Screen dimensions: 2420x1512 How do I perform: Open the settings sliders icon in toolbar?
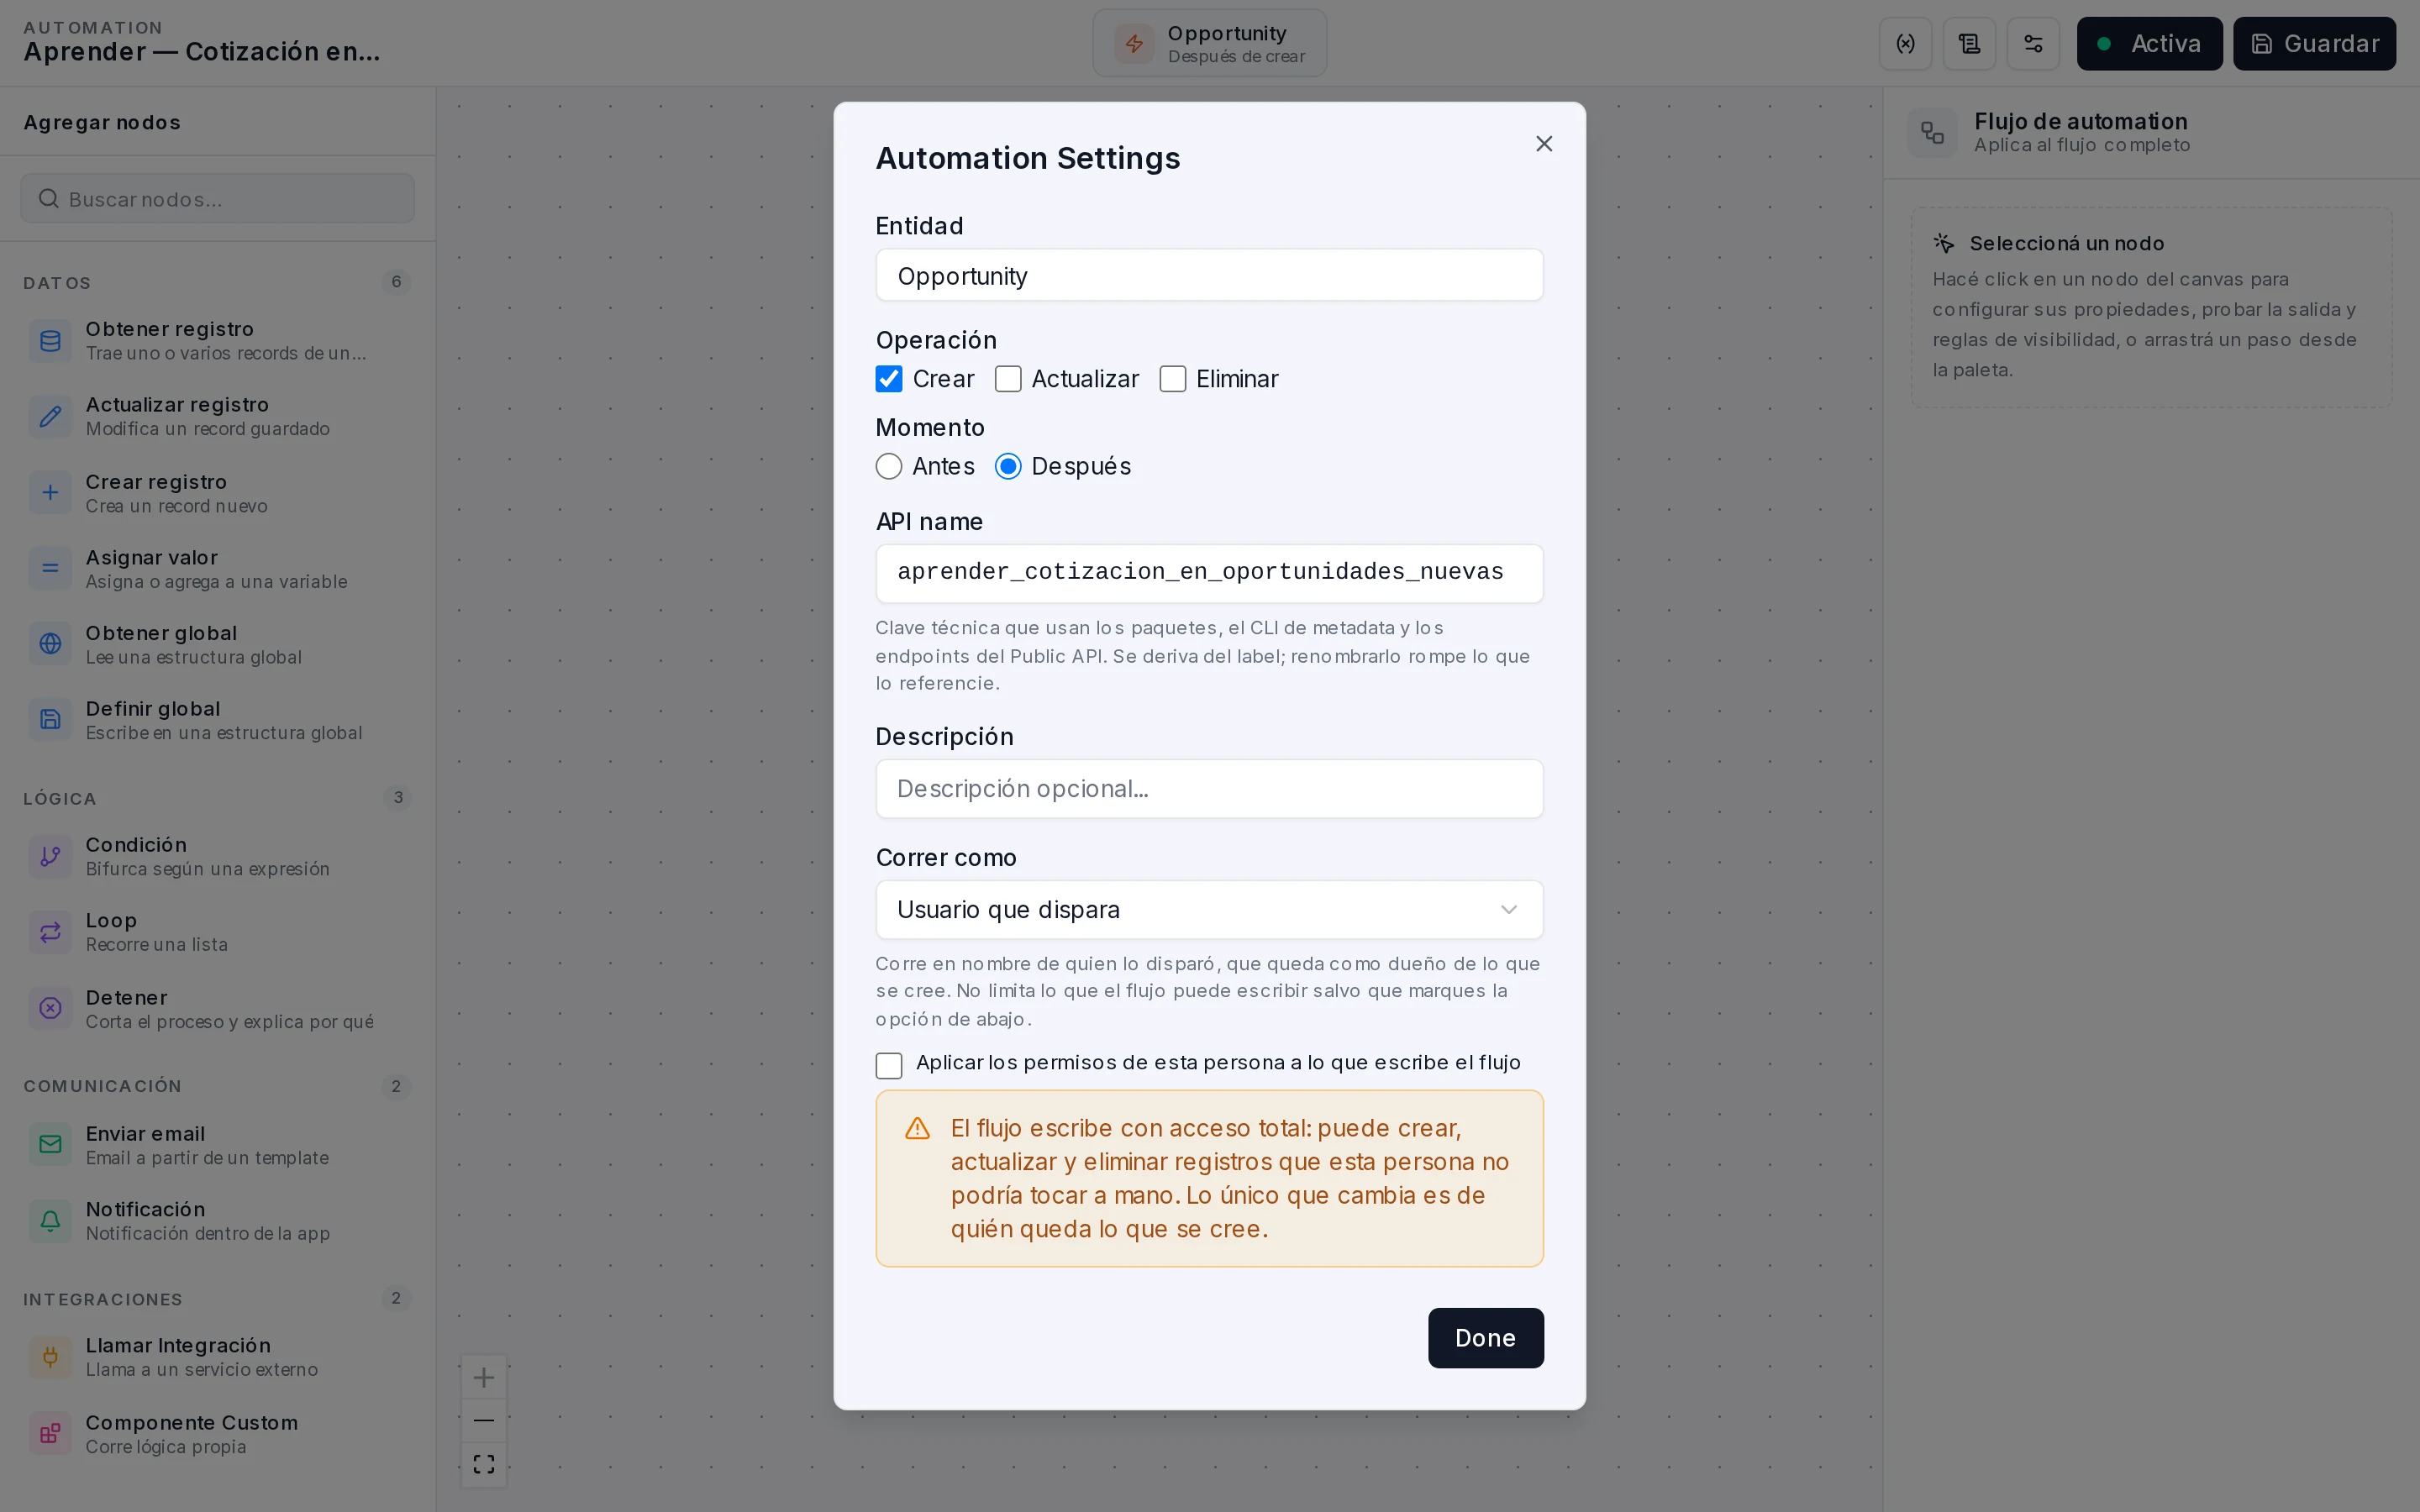coord(2033,44)
